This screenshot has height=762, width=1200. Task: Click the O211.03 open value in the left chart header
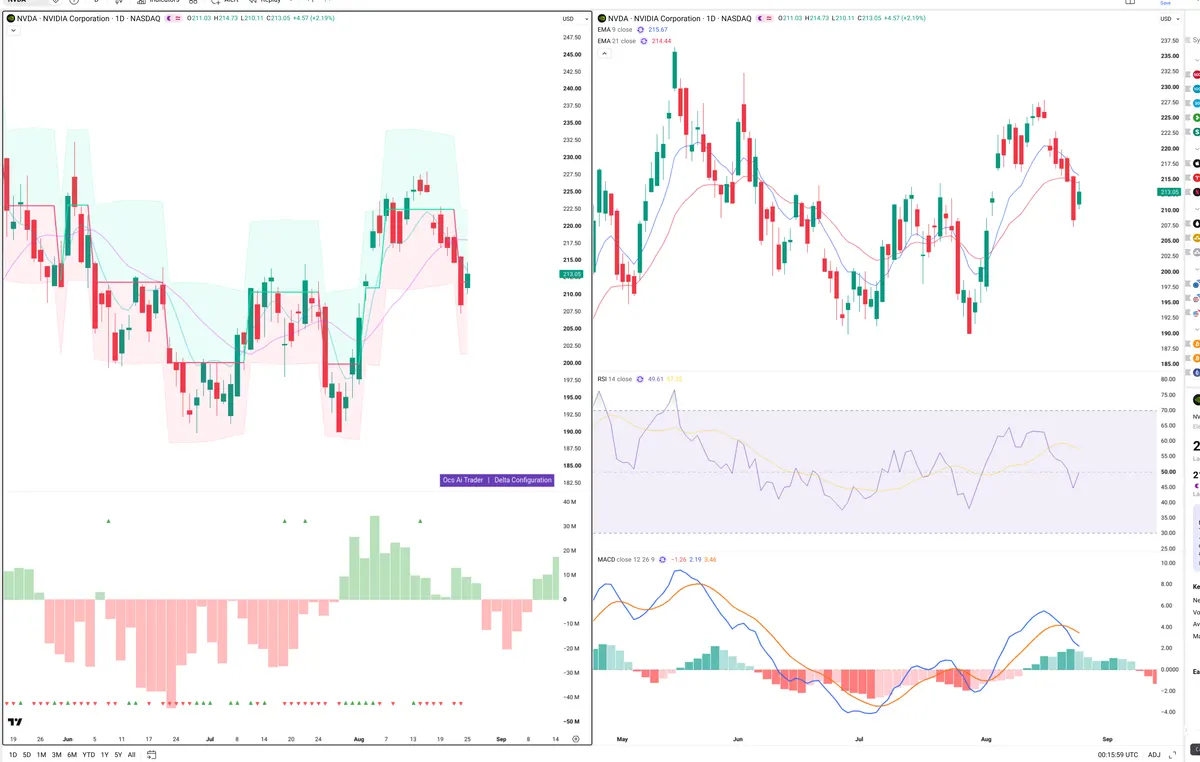coord(199,18)
